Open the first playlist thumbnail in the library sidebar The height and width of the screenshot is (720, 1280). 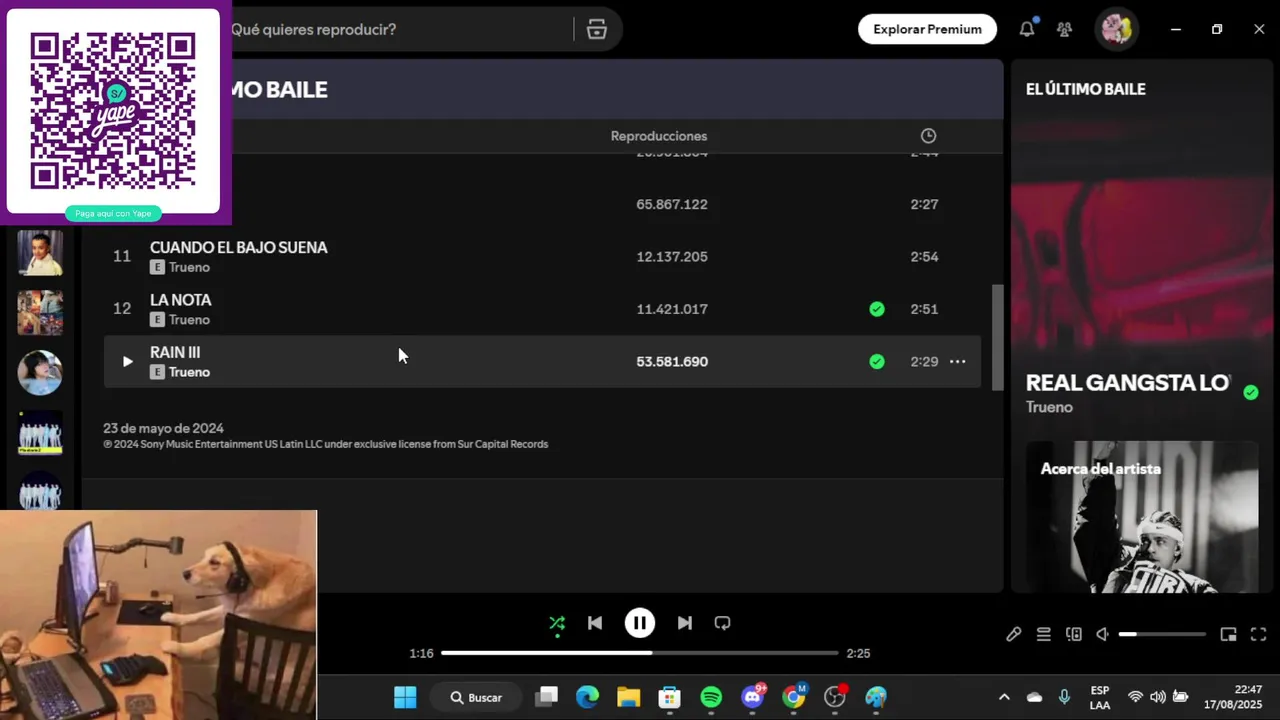pos(40,253)
